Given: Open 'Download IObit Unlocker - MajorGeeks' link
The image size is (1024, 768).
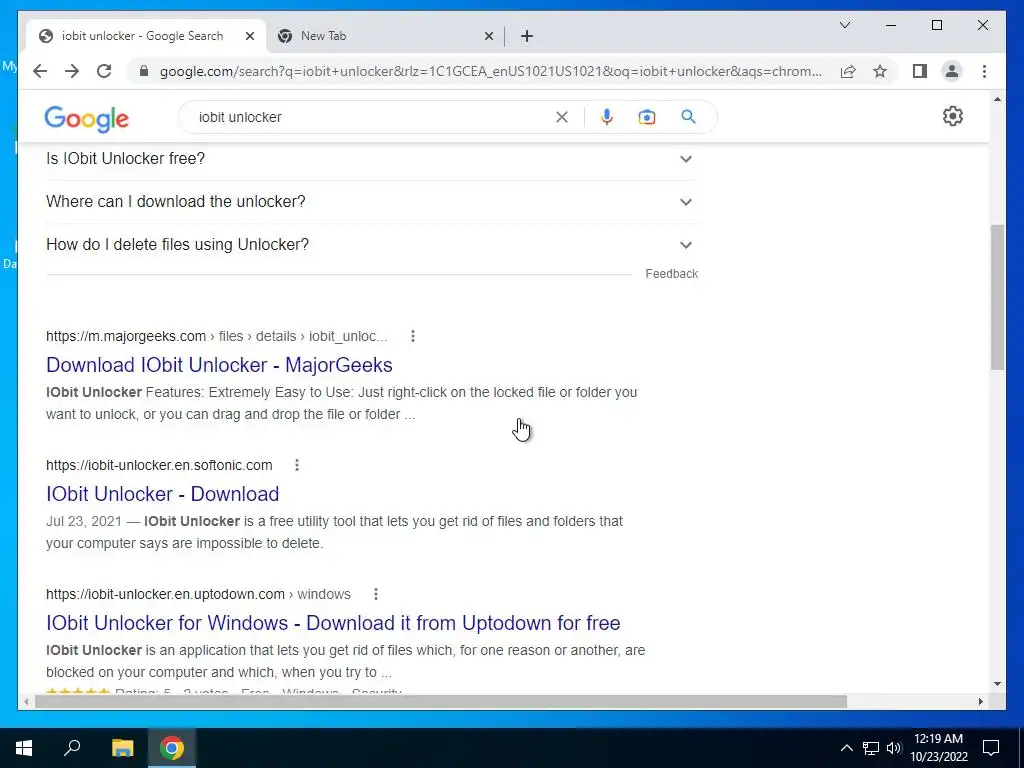Looking at the screenshot, I should point(219,365).
